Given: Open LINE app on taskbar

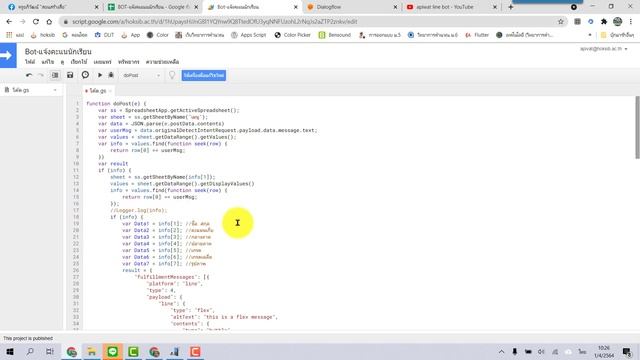Looking at the screenshot, I should pyautogui.click(x=113, y=351).
